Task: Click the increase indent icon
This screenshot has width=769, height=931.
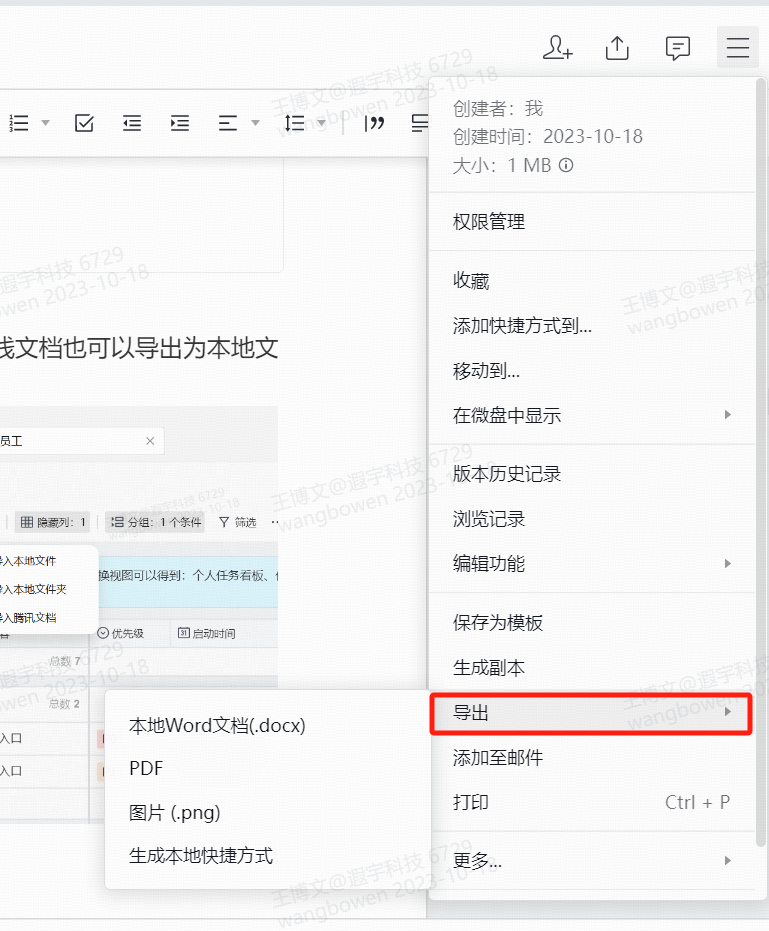Action: tap(179, 123)
